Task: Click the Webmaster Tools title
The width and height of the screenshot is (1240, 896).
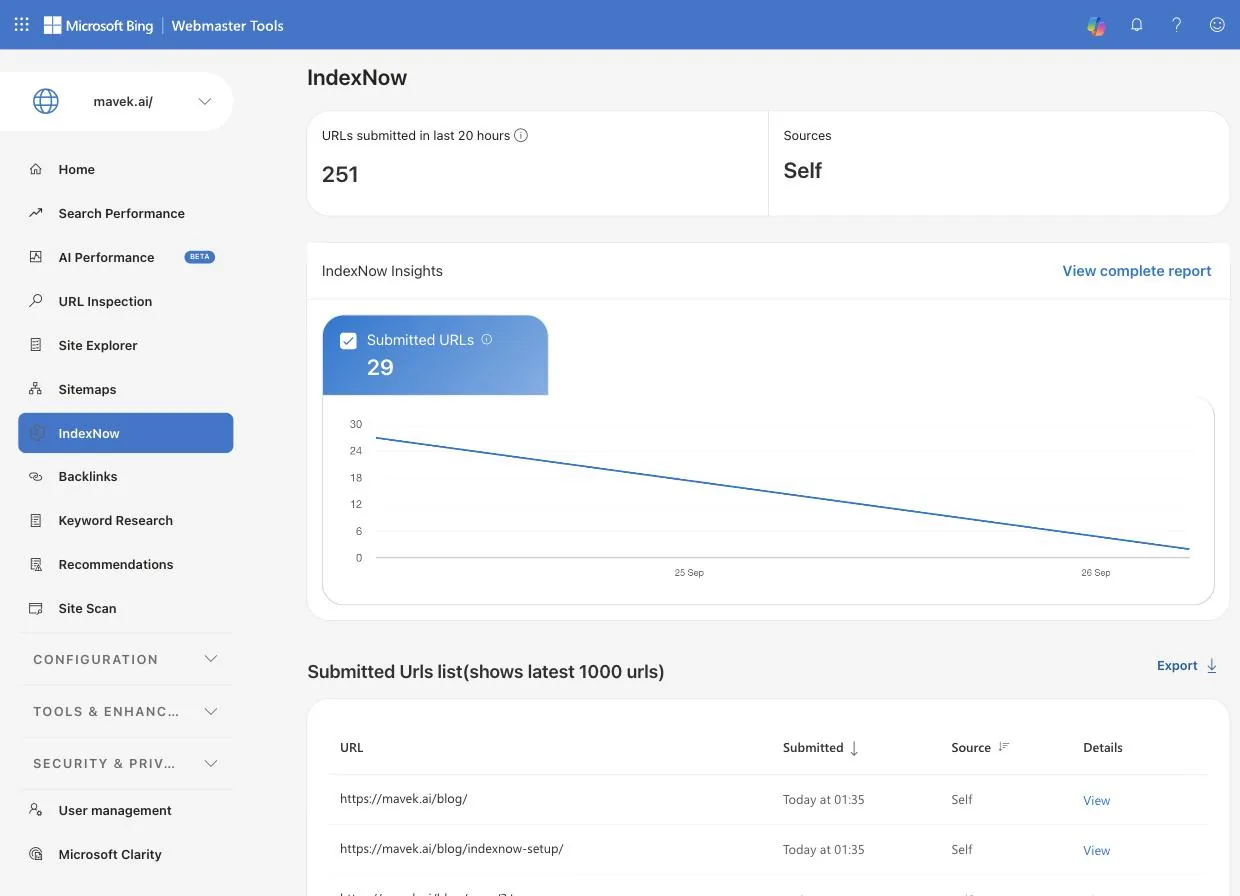Action: pos(228,26)
